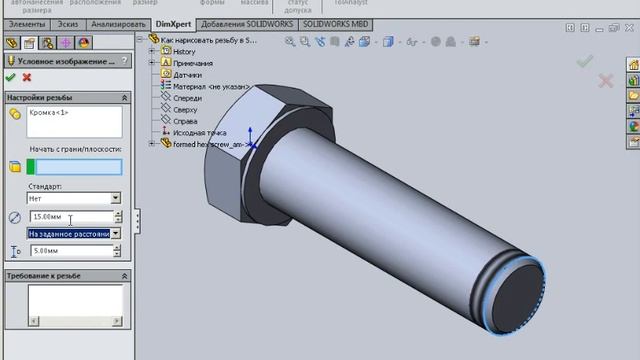Screen dimensions: 640x360
Task: Switch to SOLIDWORKS MBD tab
Action: (x=336, y=24)
